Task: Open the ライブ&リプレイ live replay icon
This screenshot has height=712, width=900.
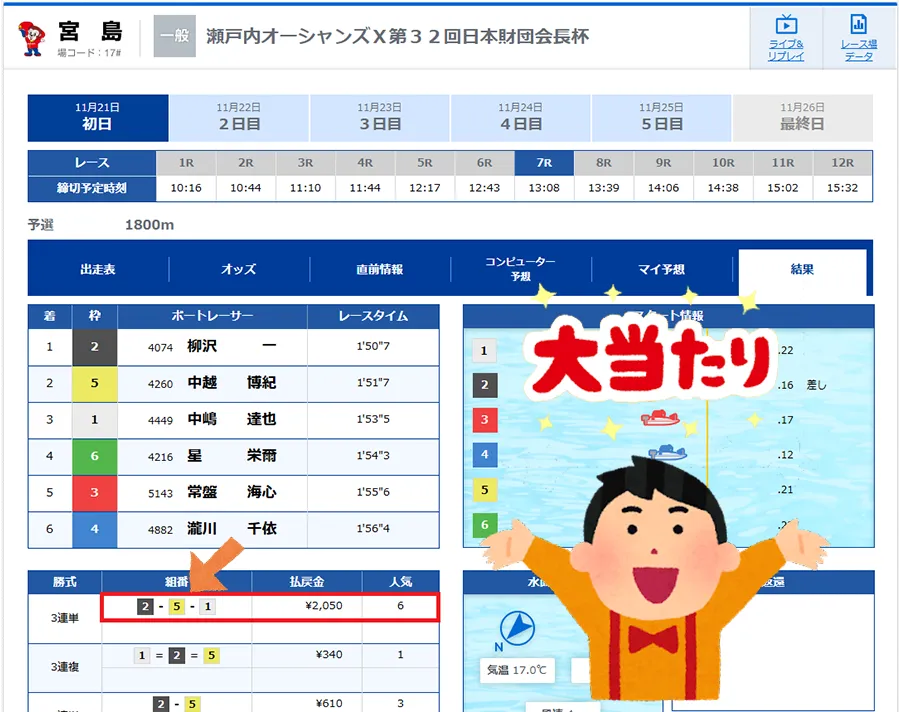Action: (x=785, y=38)
